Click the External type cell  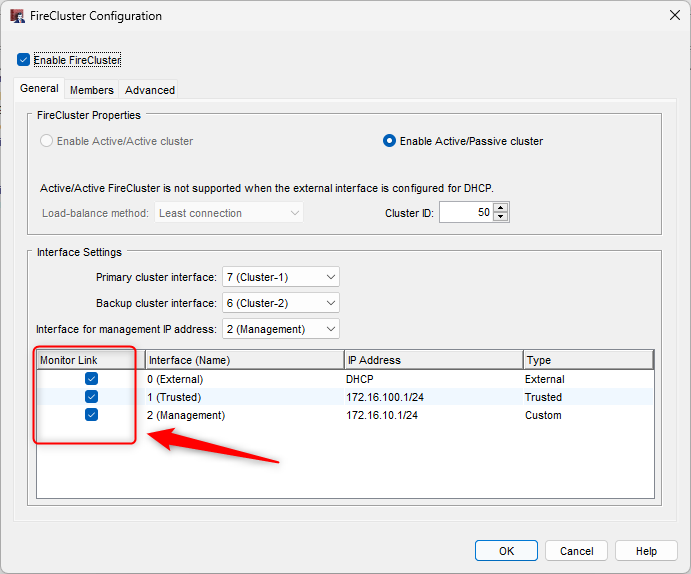click(x=545, y=379)
